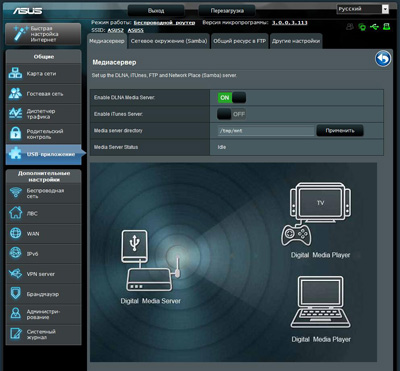Click the Медиасервер page heading
The width and height of the screenshot is (400, 371).
pyautogui.click(x=114, y=62)
